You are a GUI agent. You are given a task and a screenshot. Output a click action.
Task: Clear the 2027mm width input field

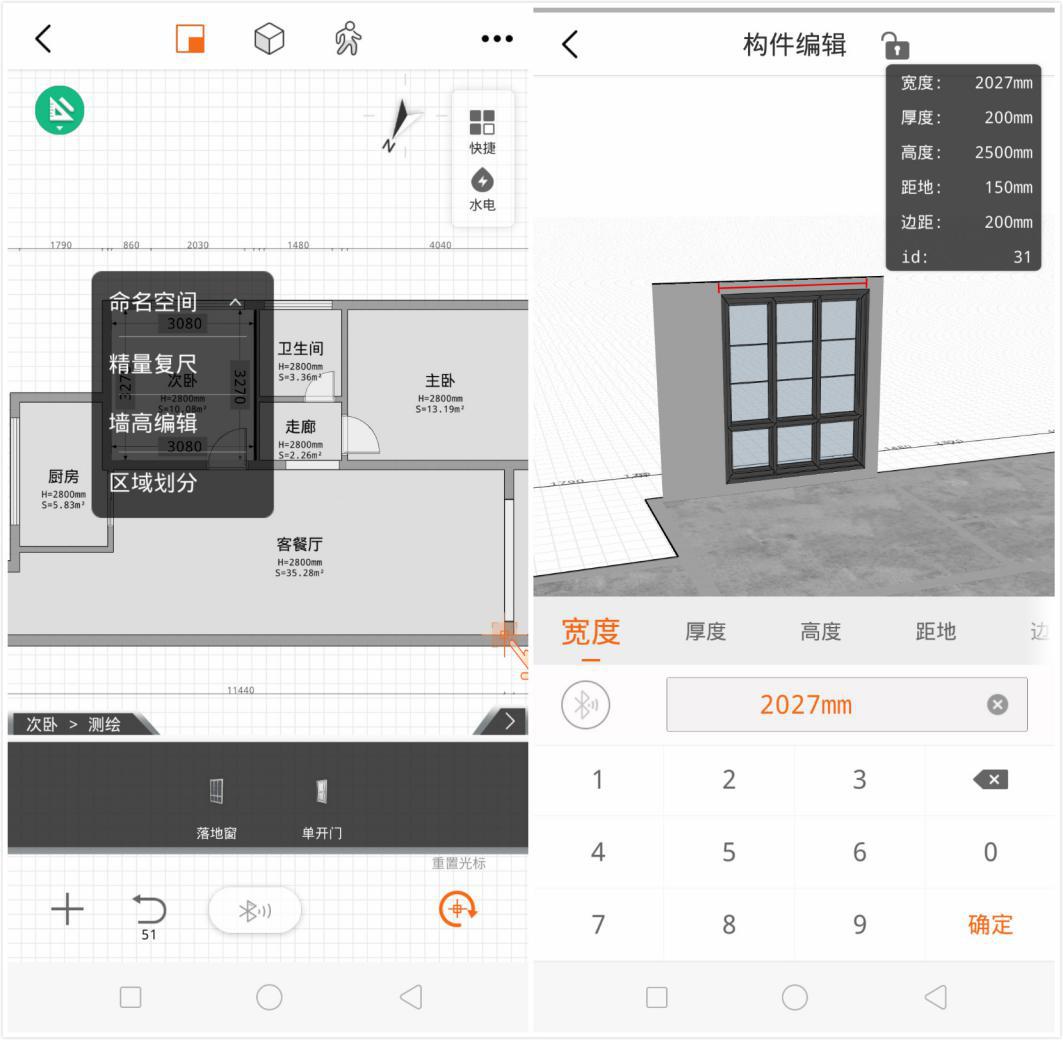click(x=997, y=704)
